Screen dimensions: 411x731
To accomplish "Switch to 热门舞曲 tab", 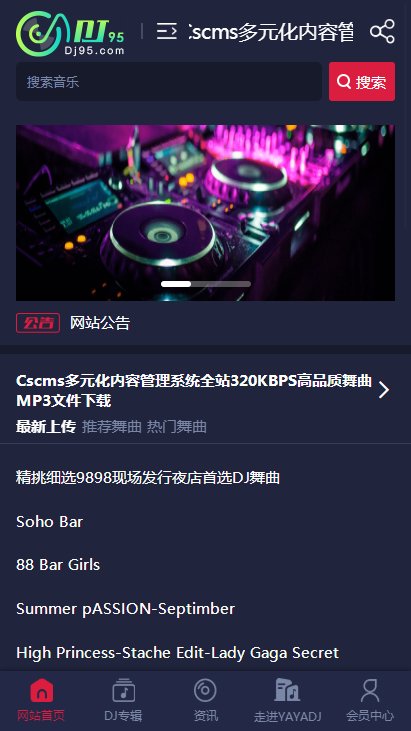I will 177,427.
